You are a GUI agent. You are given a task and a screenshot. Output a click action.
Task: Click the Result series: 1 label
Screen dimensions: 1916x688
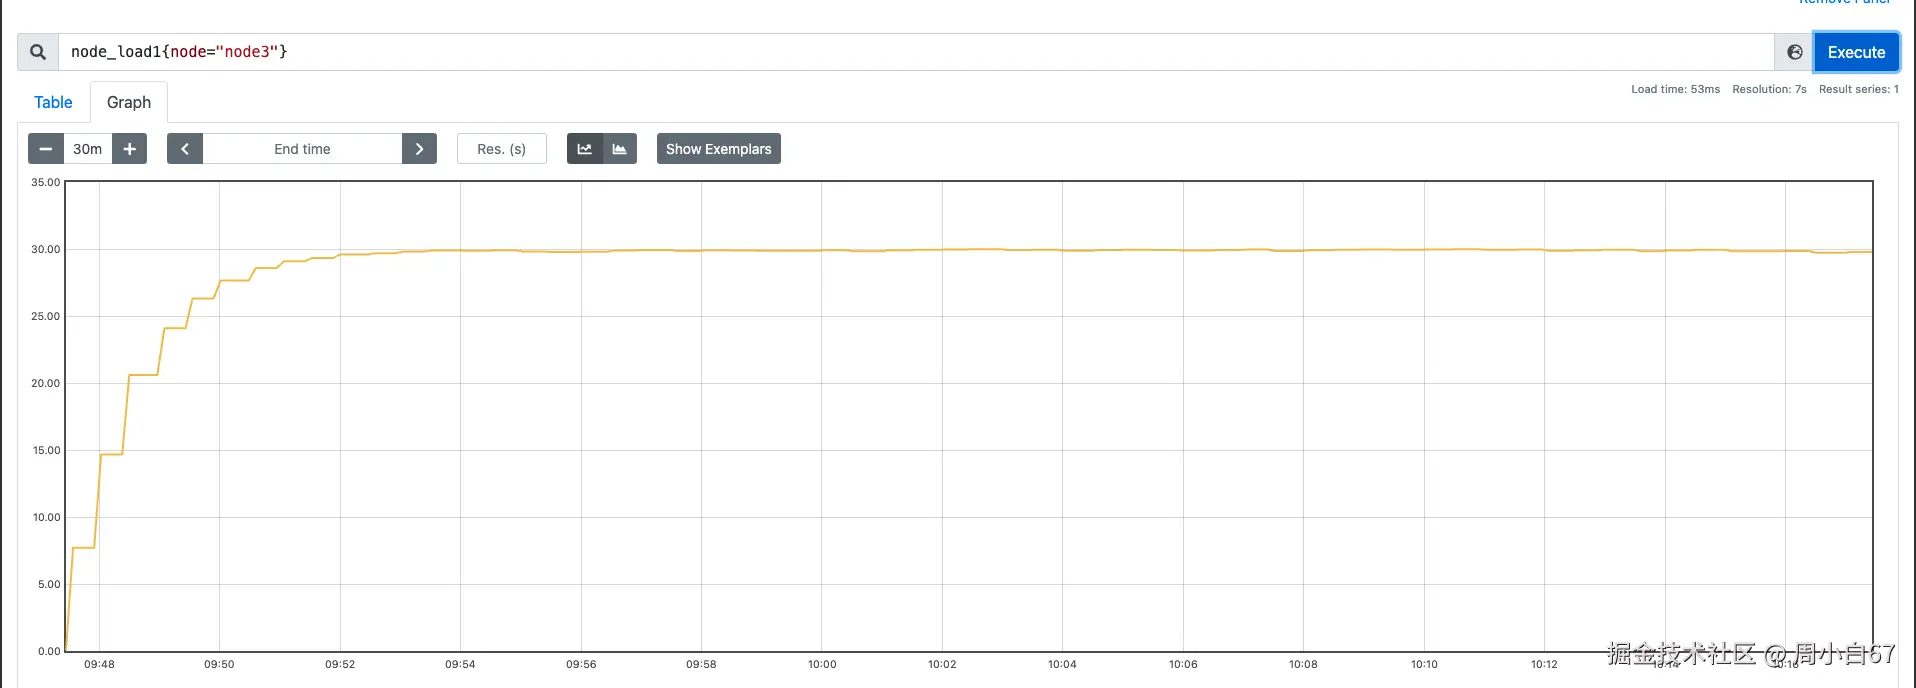[x=1858, y=89]
